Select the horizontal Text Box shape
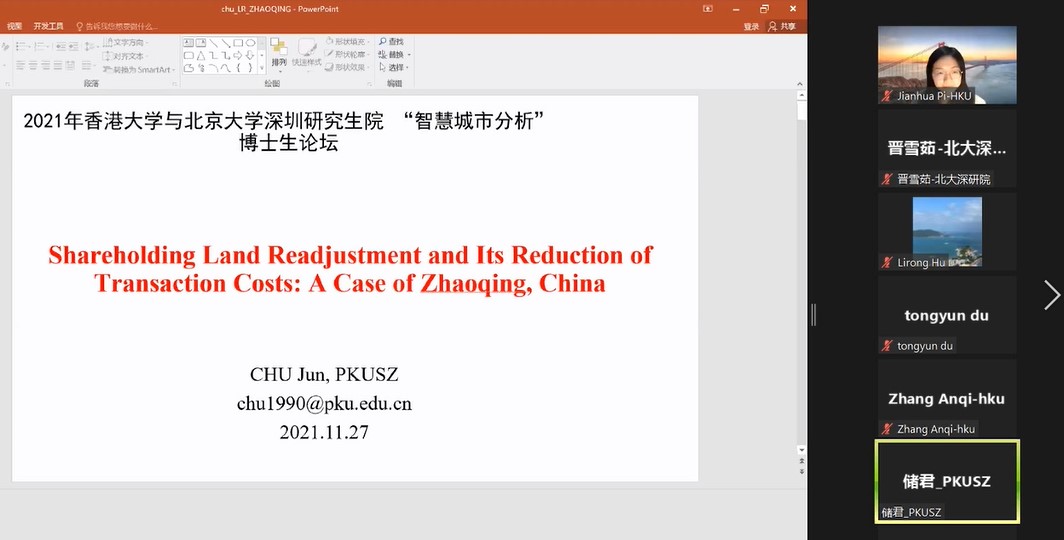Screen dimensions: 1064x540 pyautogui.click(x=189, y=43)
